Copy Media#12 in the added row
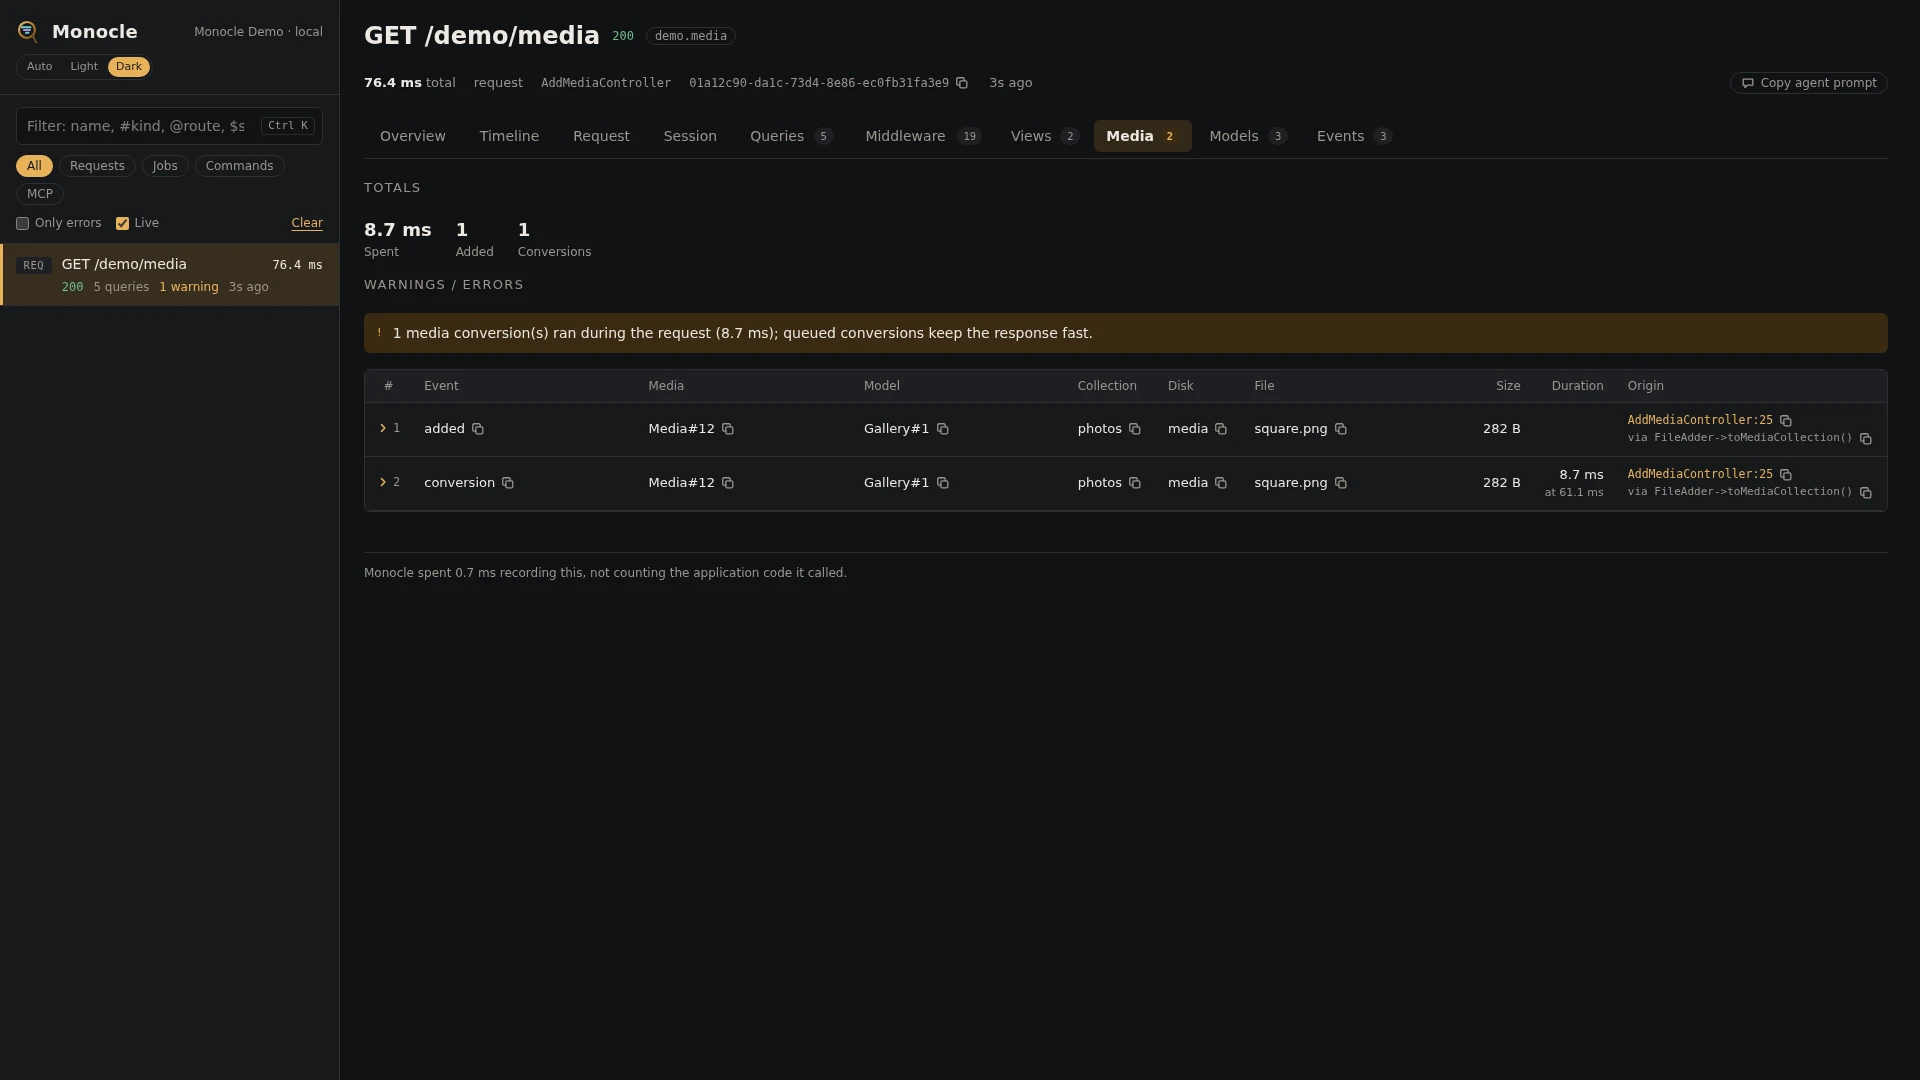 coord(728,429)
